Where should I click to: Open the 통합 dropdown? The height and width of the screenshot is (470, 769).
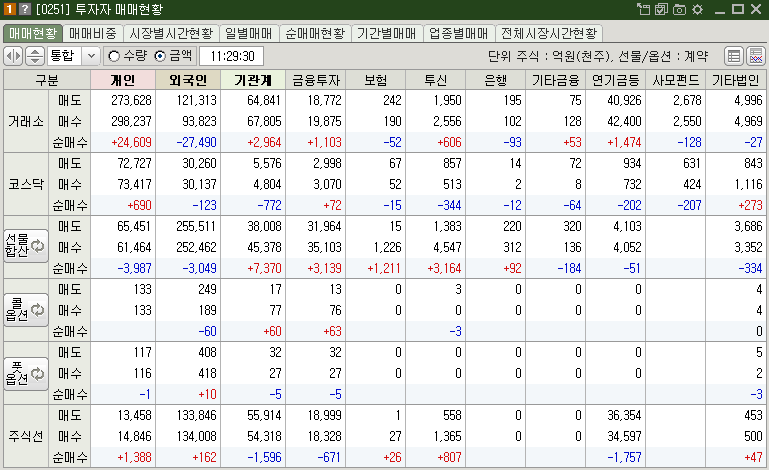coord(91,56)
